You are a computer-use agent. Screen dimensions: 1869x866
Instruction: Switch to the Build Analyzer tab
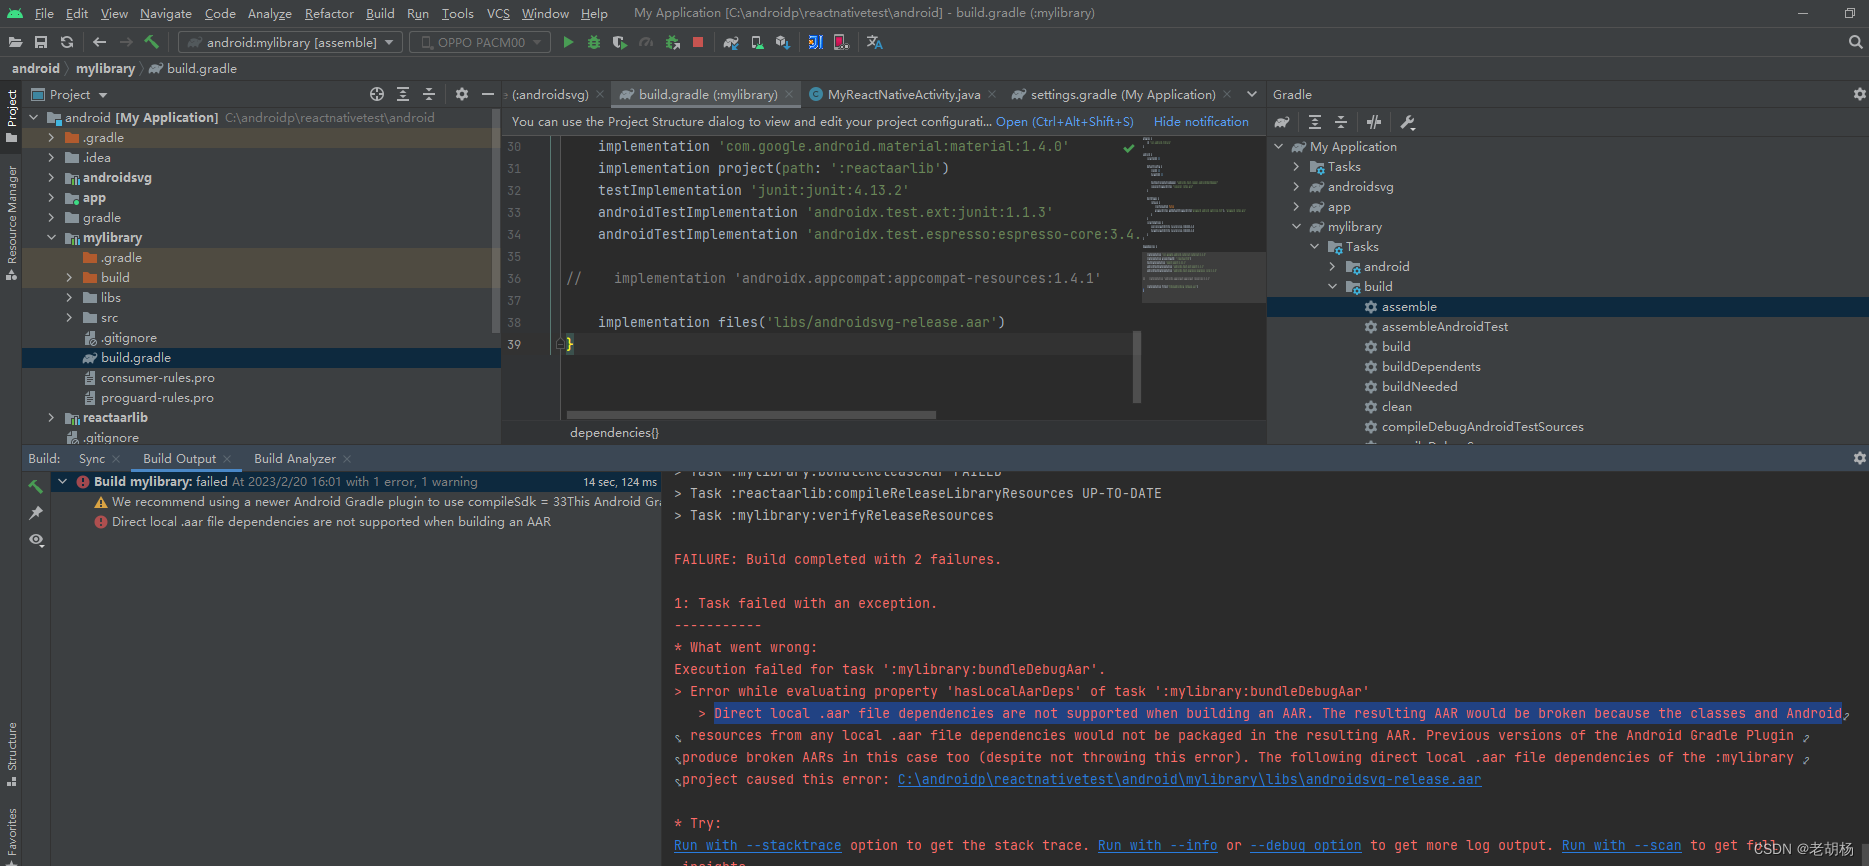[295, 459]
